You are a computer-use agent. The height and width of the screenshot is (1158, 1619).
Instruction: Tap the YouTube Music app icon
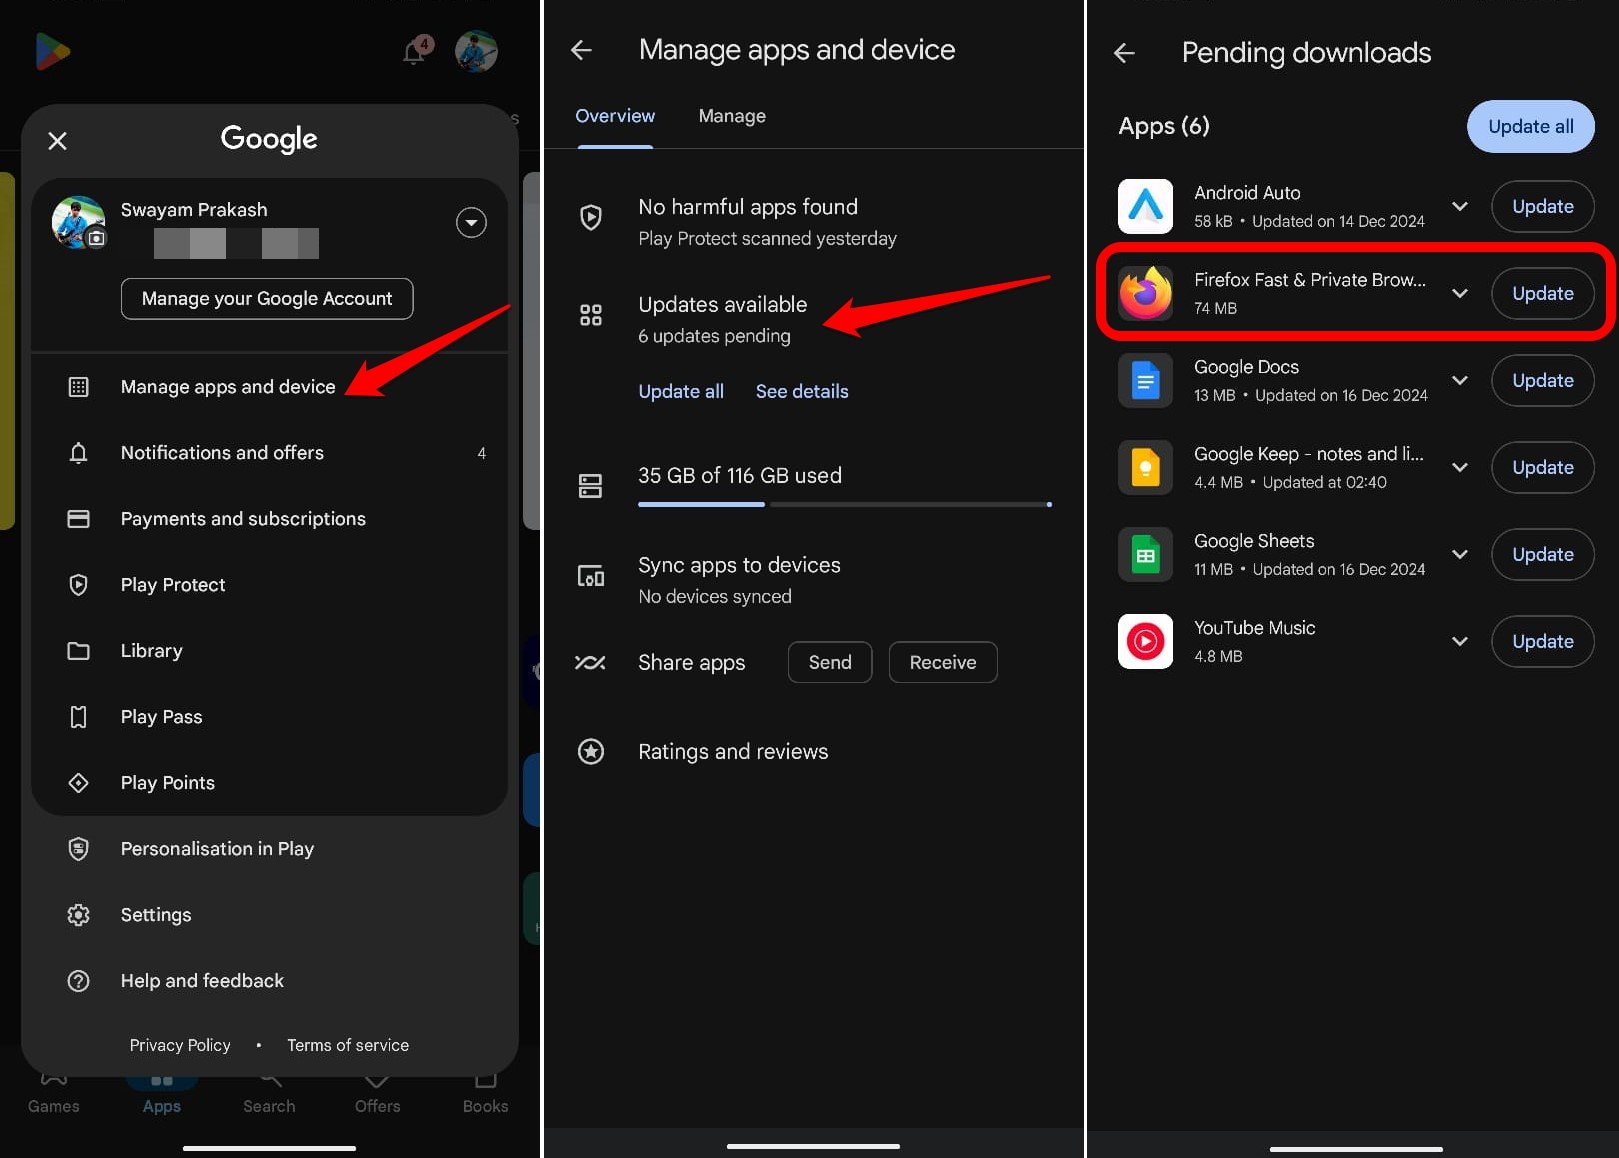click(1145, 642)
